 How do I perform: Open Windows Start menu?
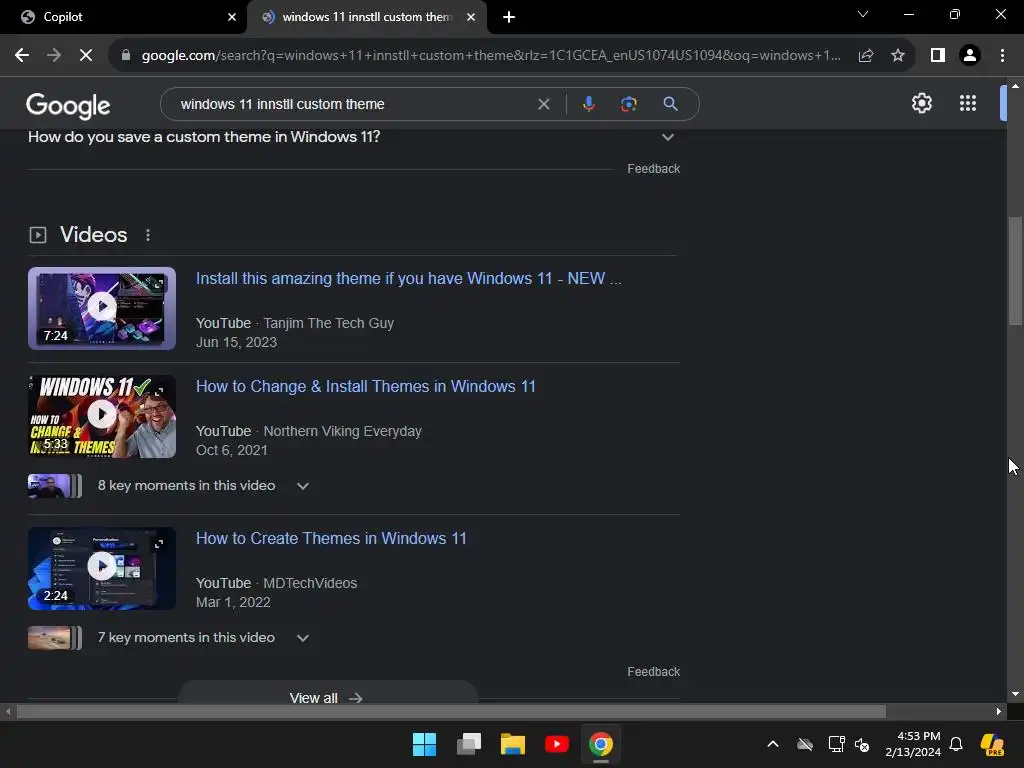(424, 744)
